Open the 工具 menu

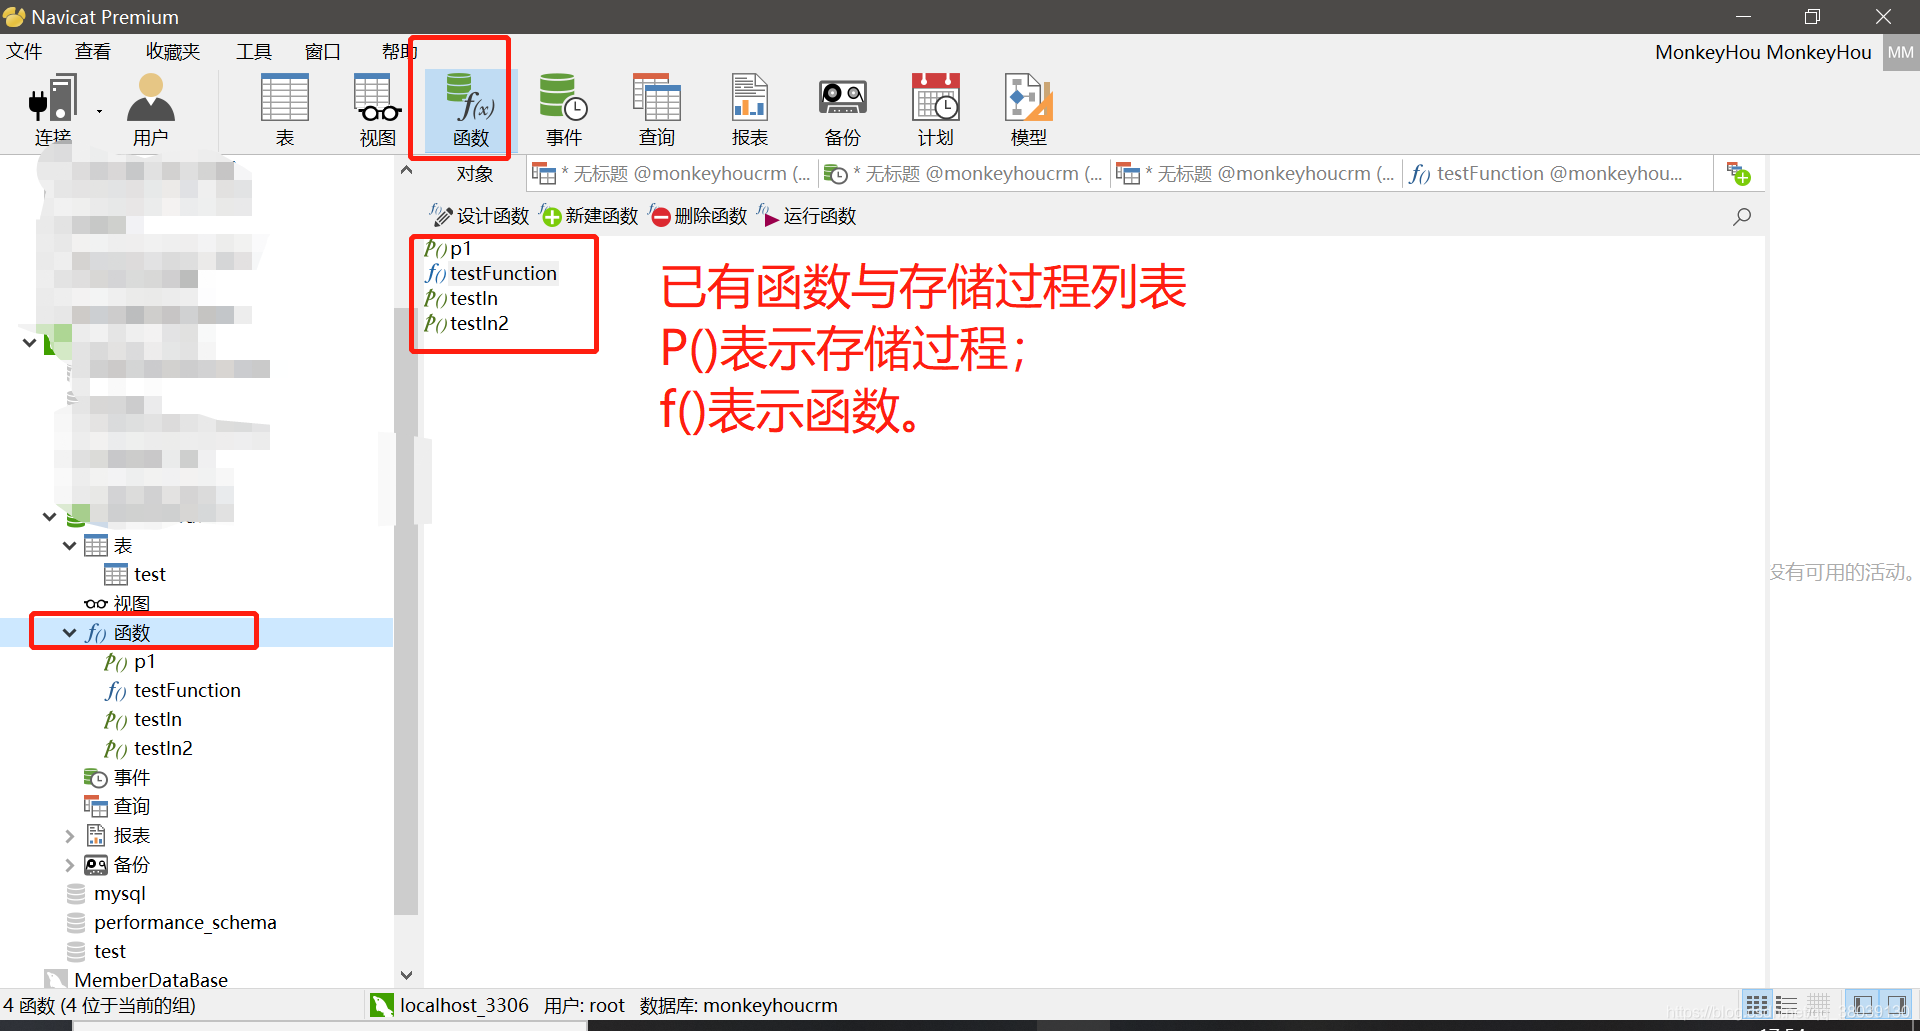254,51
